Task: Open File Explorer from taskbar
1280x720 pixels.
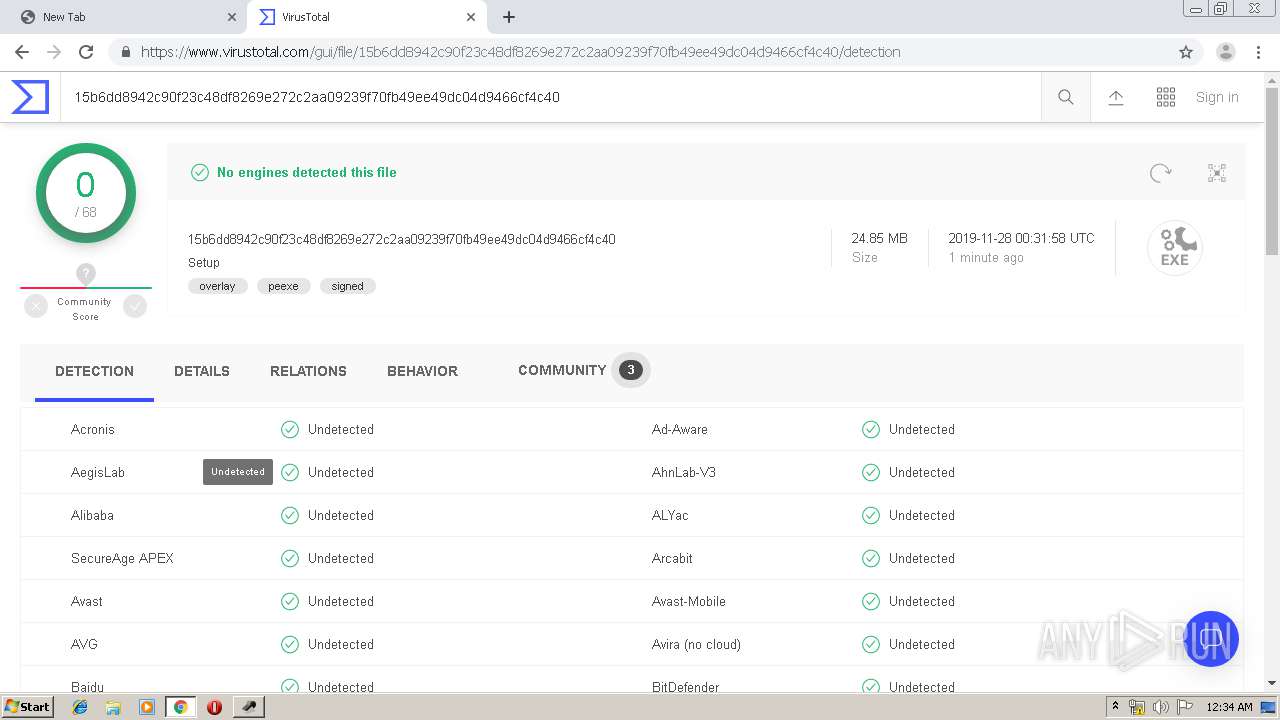Action: coord(113,707)
